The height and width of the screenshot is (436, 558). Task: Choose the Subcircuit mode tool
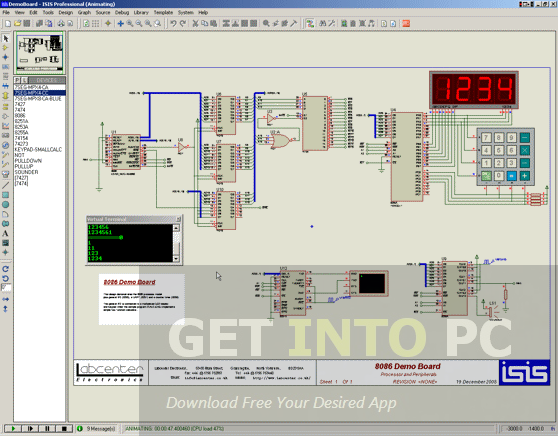tap(6, 96)
